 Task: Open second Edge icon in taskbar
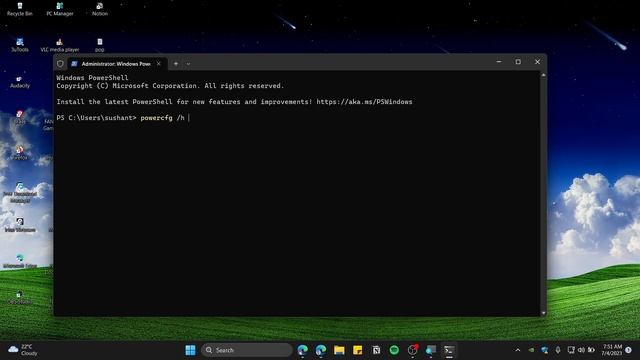tap(321, 350)
